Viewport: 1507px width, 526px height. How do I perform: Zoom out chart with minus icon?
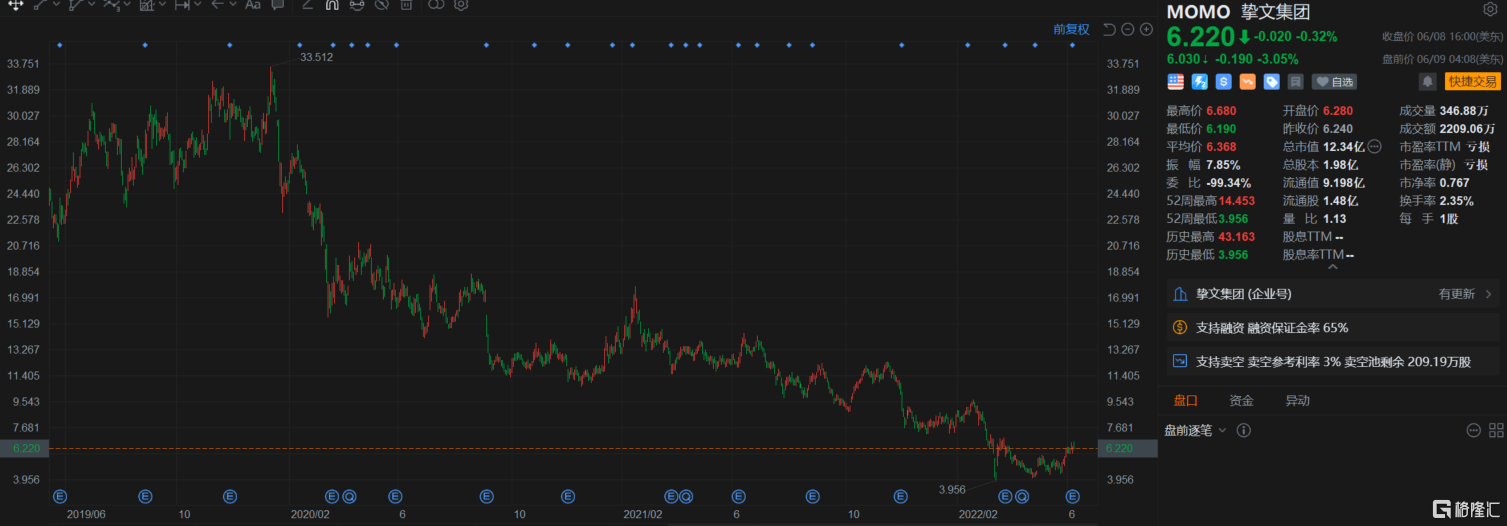[1128, 30]
